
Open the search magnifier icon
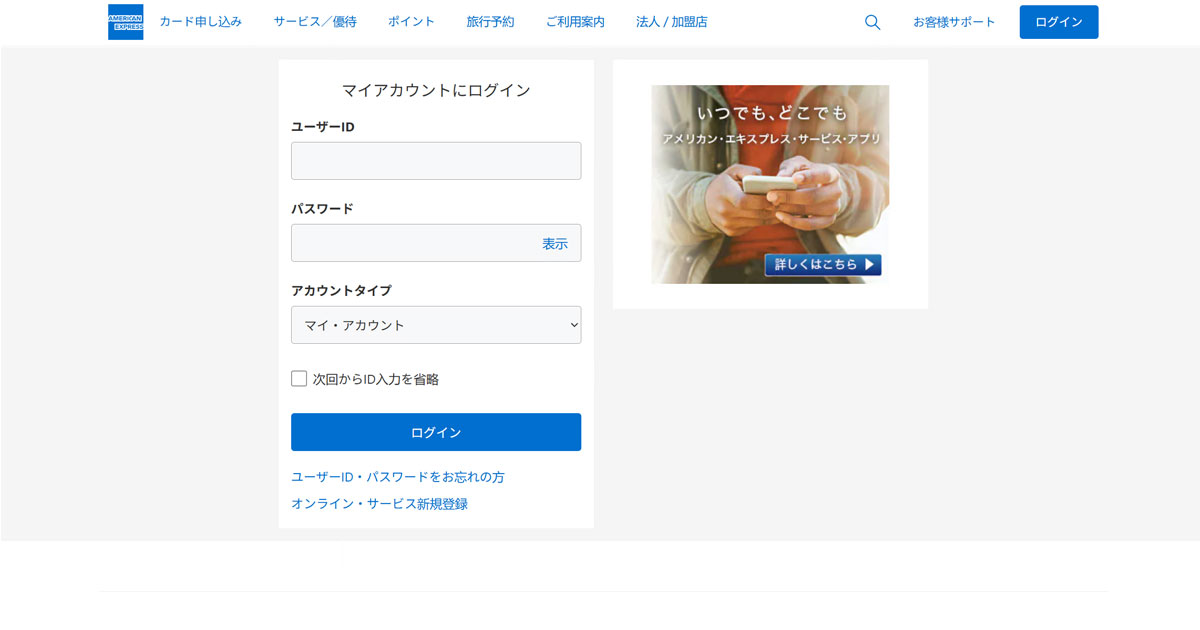point(872,22)
